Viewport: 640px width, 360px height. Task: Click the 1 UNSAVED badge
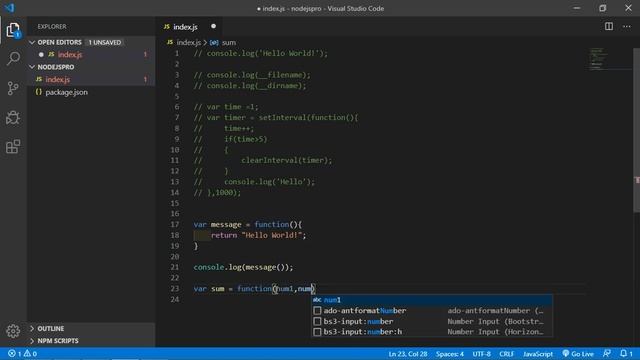pos(105,42)
